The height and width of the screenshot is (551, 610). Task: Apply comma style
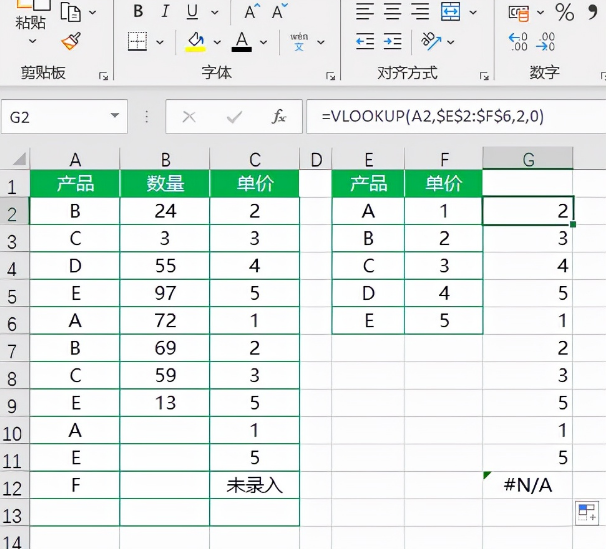click(x=593, y=12)
